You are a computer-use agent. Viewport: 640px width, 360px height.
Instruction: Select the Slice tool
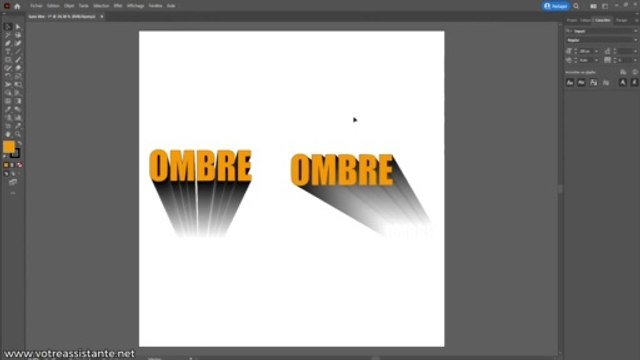coord(18,126)
